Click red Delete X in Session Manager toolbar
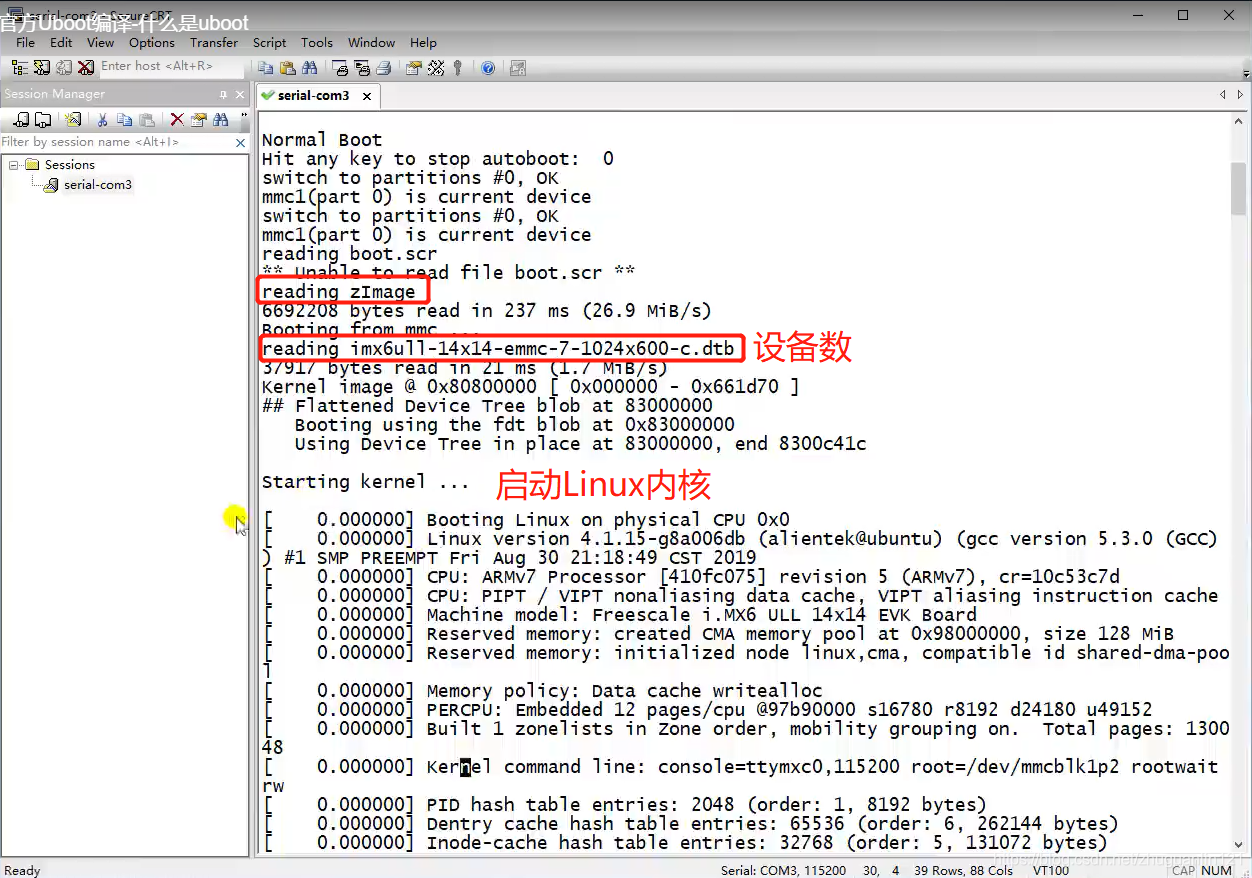Viewport: 1252px width, 878px height. (177, 120)
